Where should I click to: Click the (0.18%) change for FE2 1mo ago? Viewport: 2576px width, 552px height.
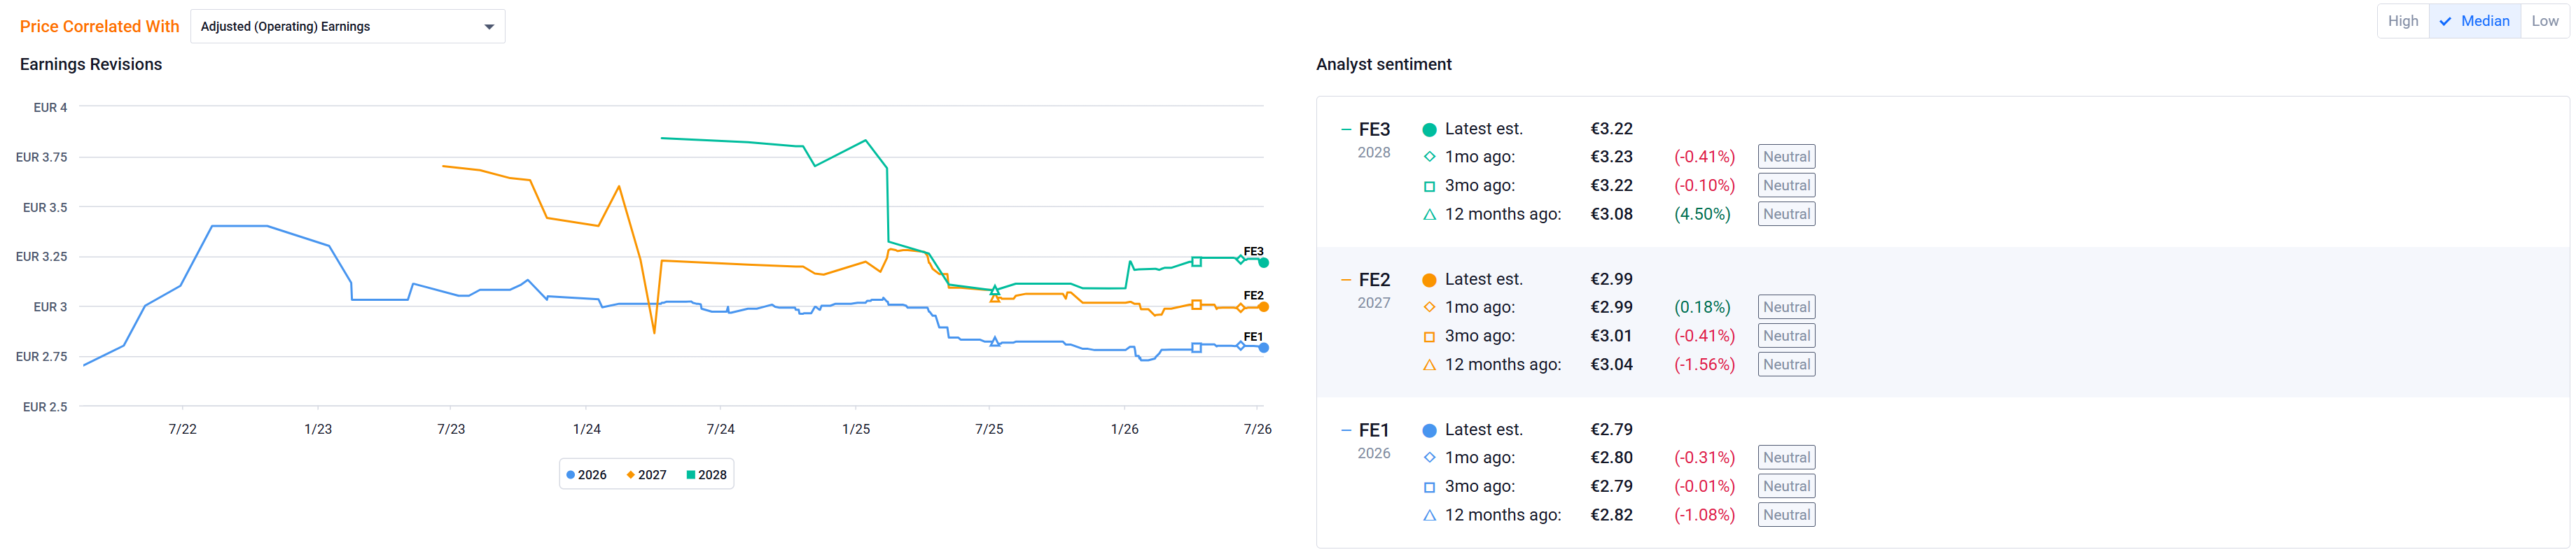click(1702, 307)
